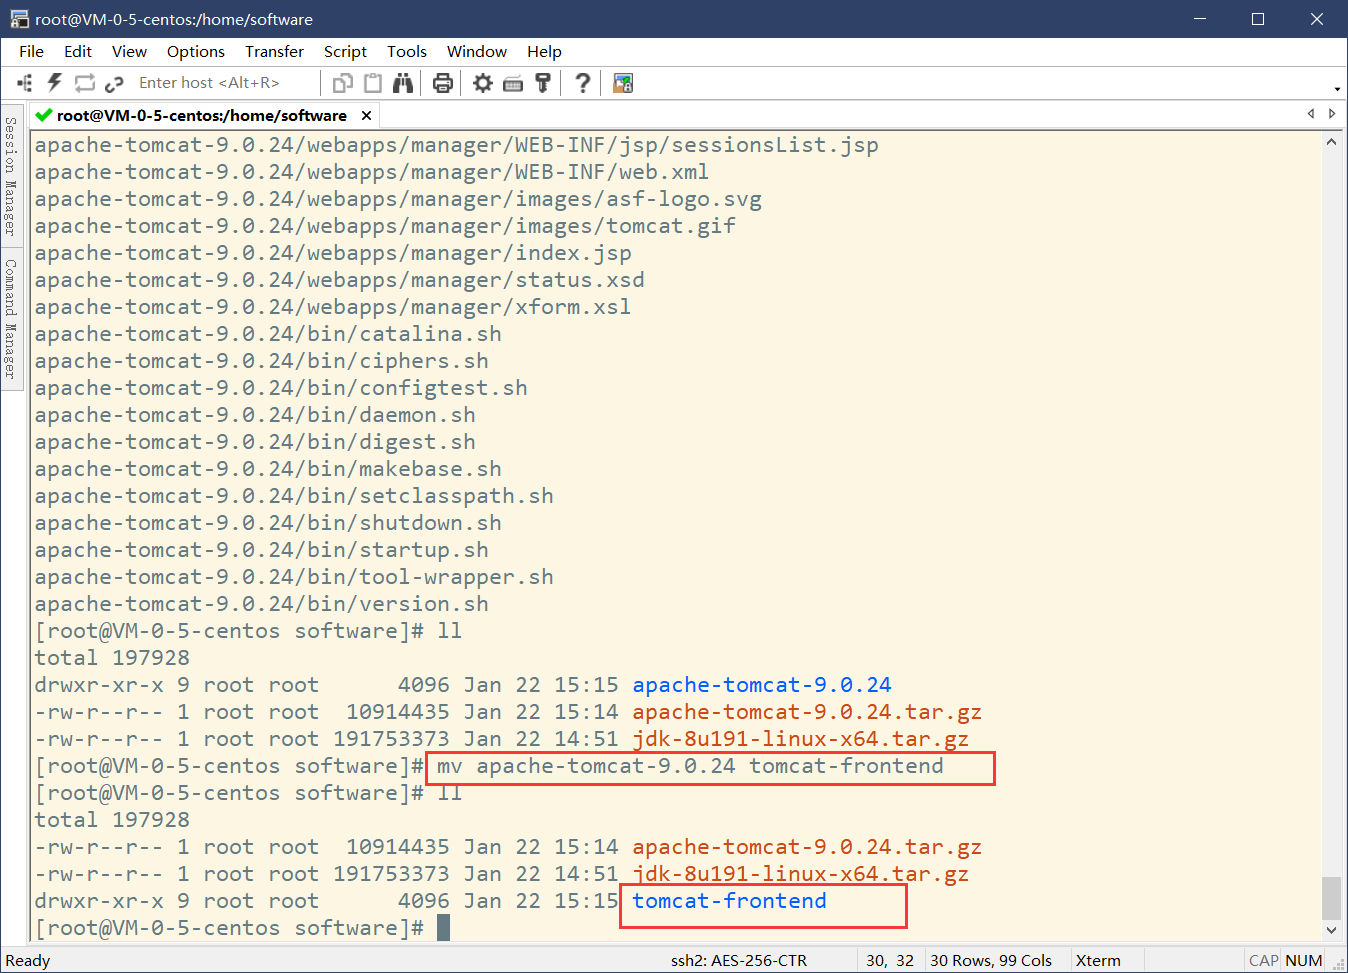Screen dimensions: 1348x973
Task: Click the line ending 'WEB-INF/web.xml'
Action: (372, 172)
